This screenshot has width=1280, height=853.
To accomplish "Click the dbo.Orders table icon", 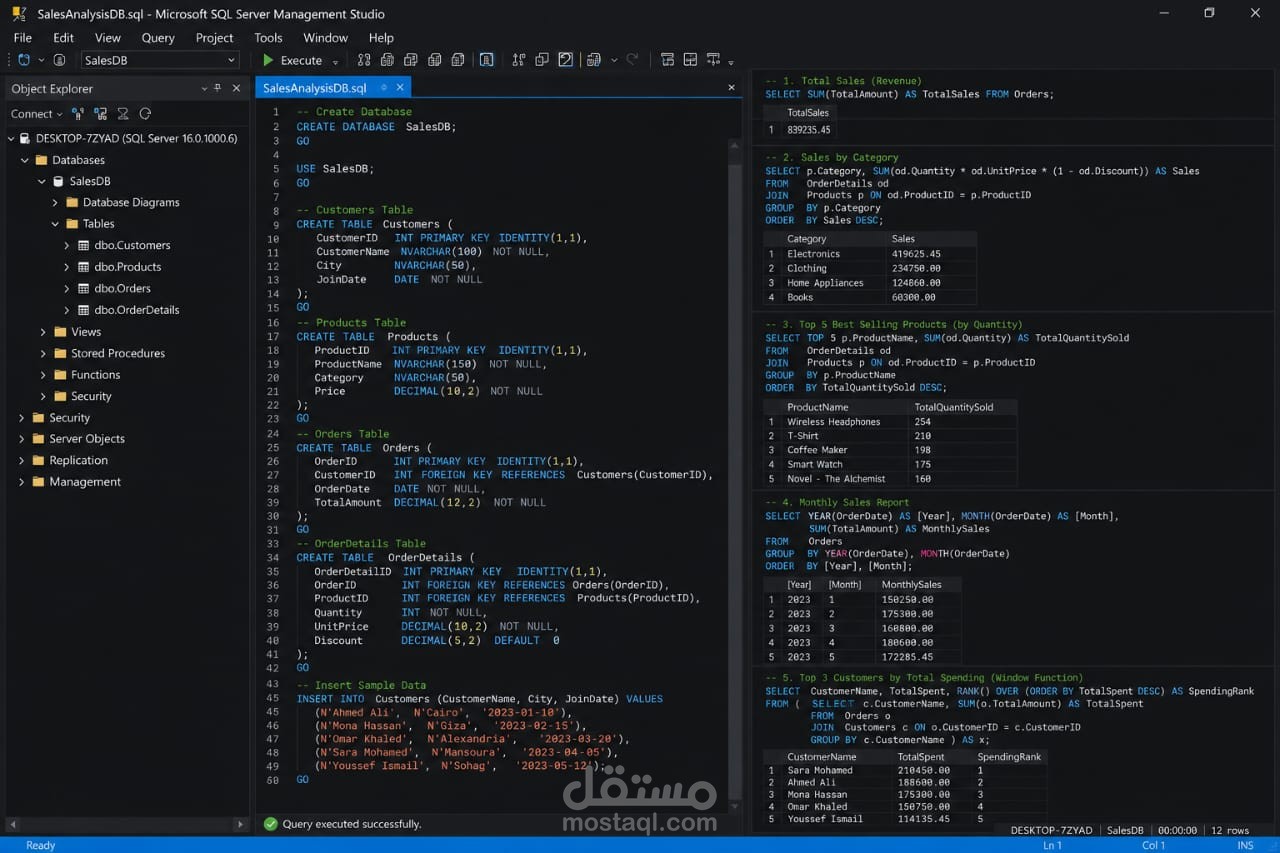I will click(x=83, y=288).
